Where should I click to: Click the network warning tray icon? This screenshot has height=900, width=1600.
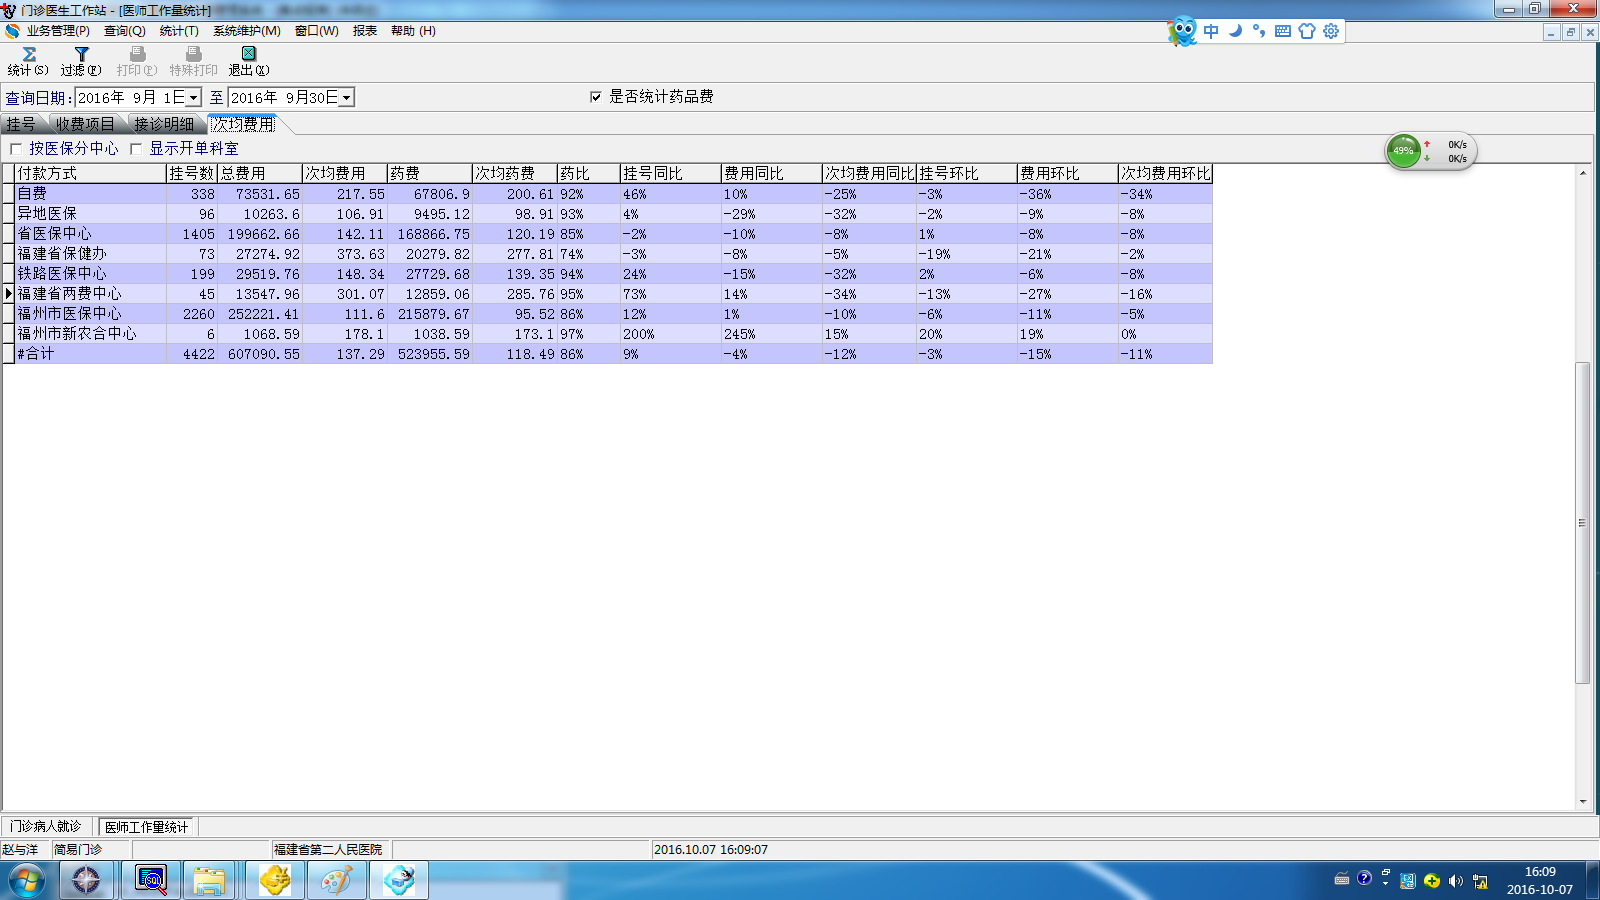pyautogui.click(x=1480, y=881)
